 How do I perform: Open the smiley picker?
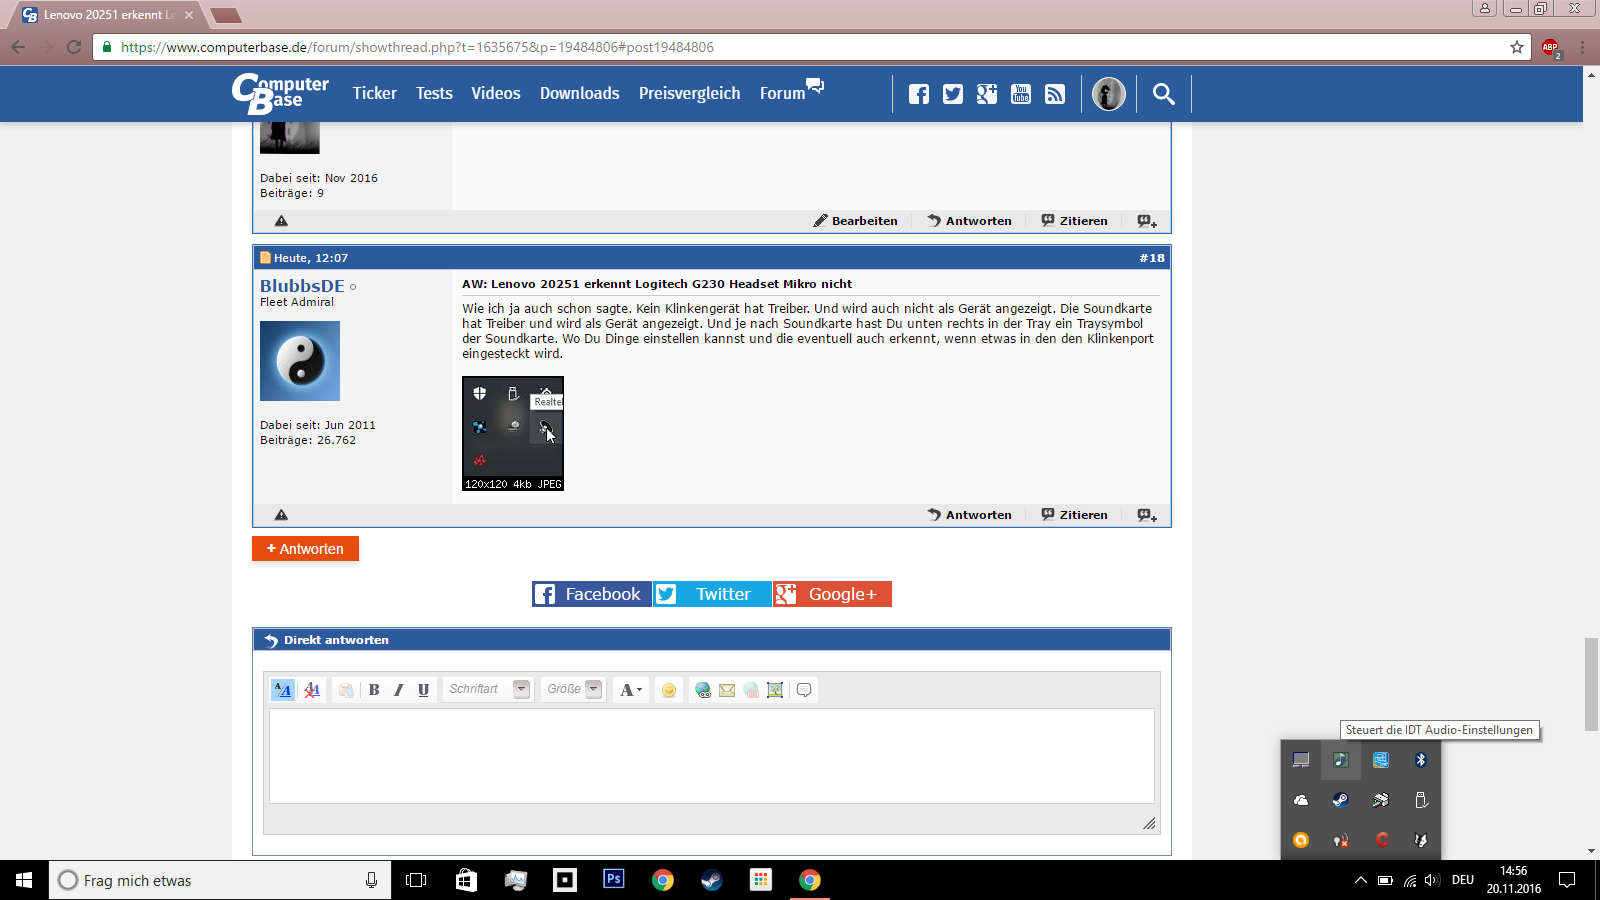point(669,690)
